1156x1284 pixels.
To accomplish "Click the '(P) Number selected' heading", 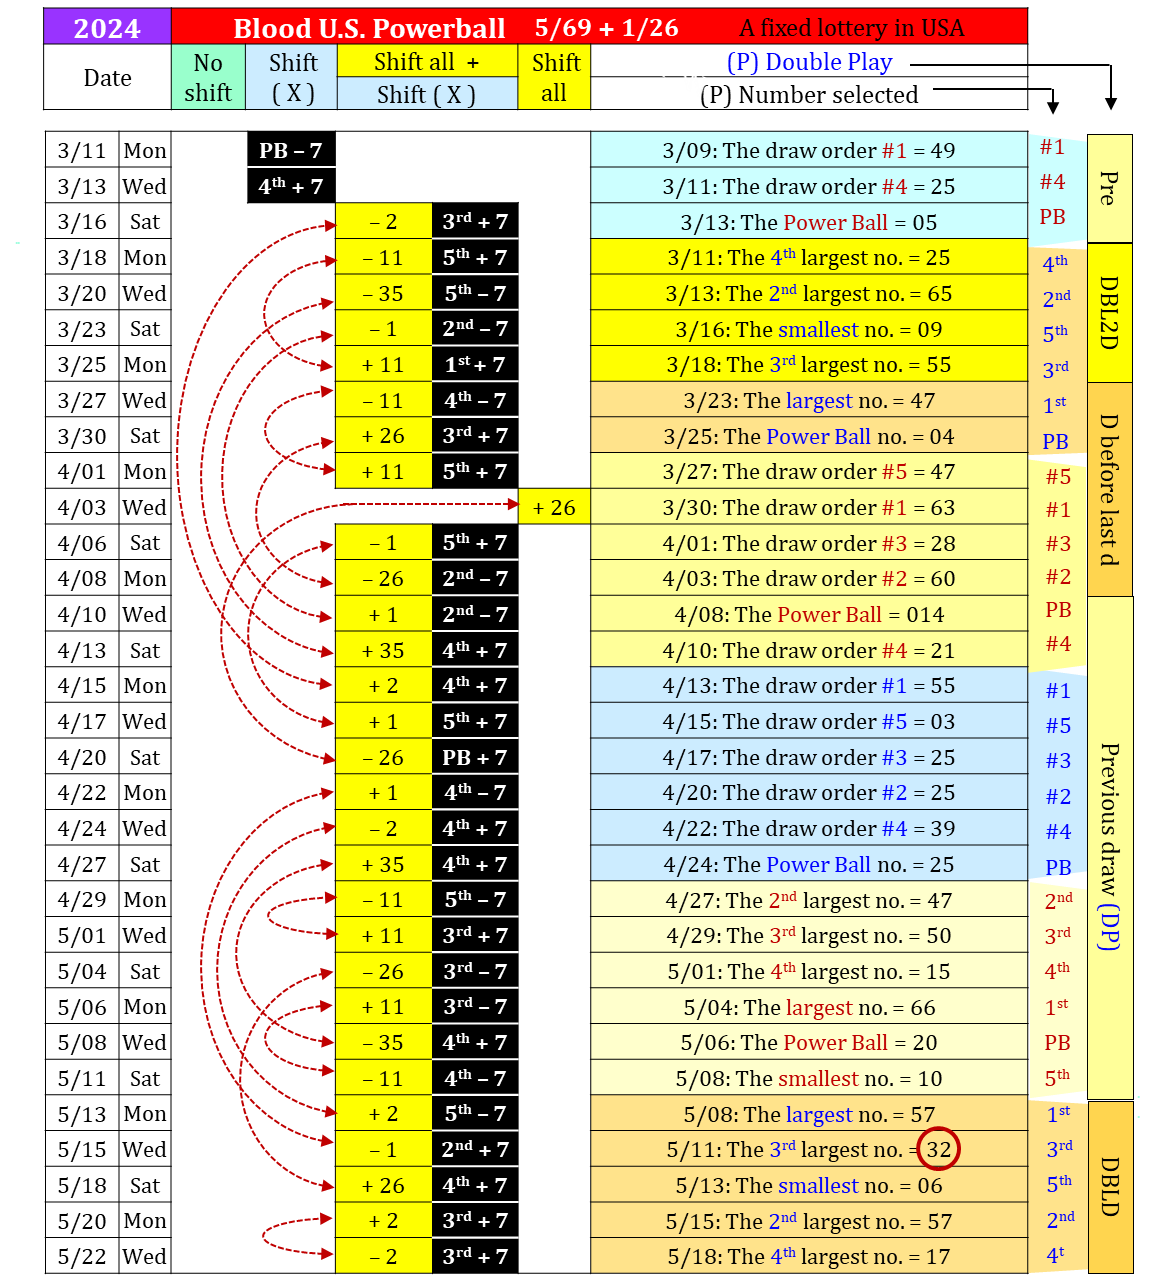I will point(809,95).
